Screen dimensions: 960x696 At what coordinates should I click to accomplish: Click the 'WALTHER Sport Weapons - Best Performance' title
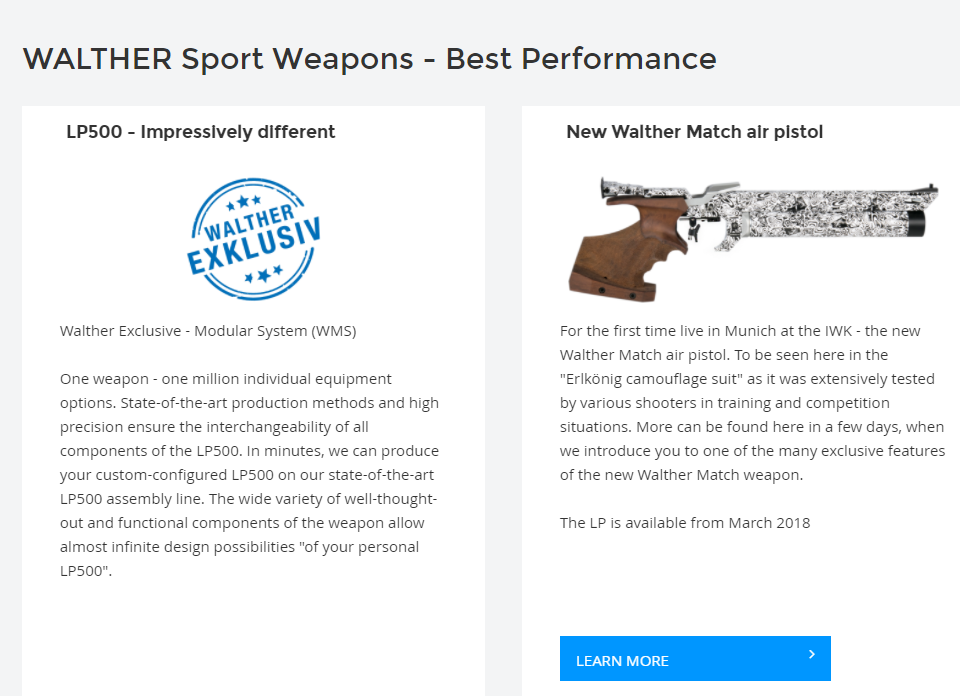(x=369, y=59)
